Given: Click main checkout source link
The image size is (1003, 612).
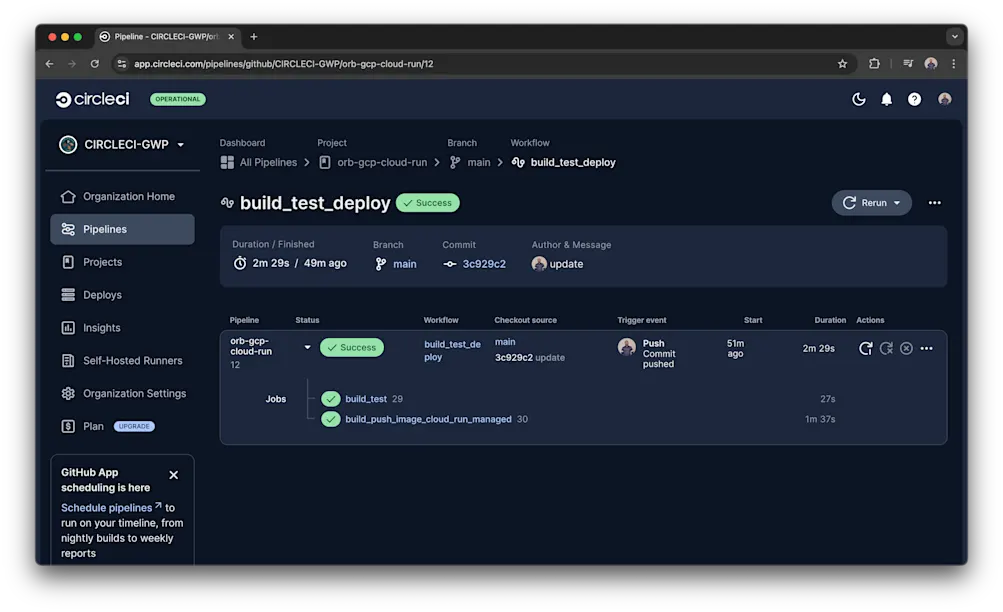Looking at the screenshot, I should [505, 342].
